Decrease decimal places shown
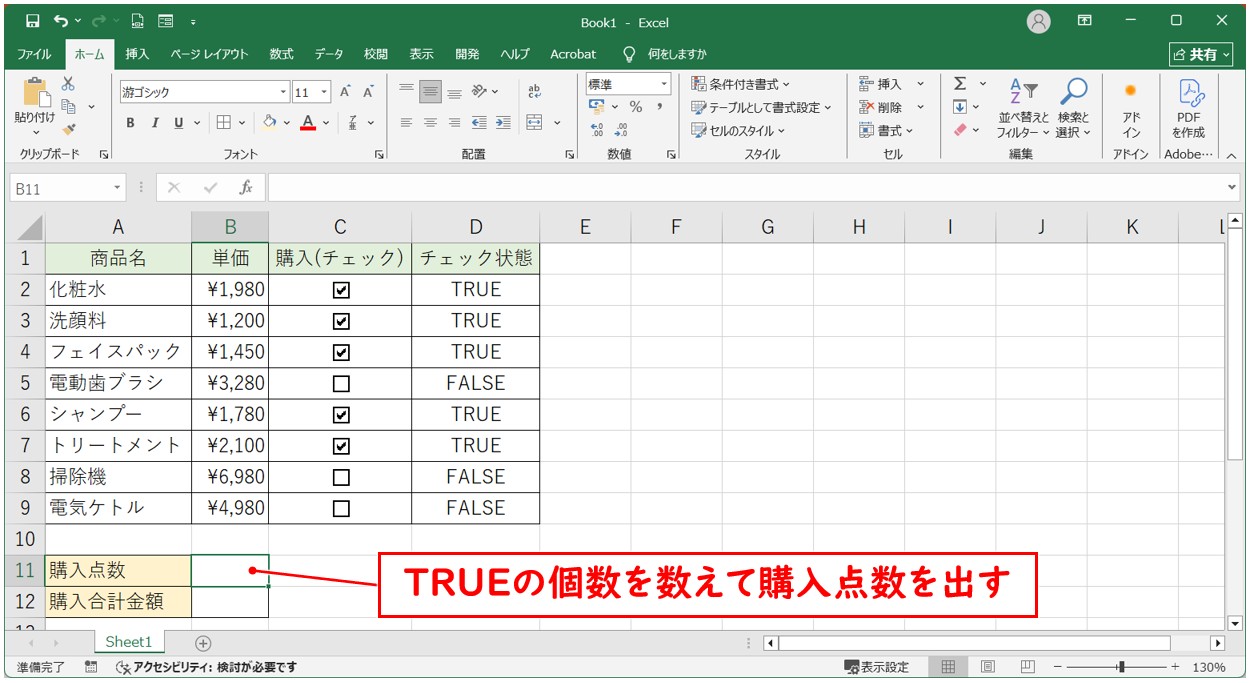The width and height of the screenshot is (1252, 683). click(621, 130)
